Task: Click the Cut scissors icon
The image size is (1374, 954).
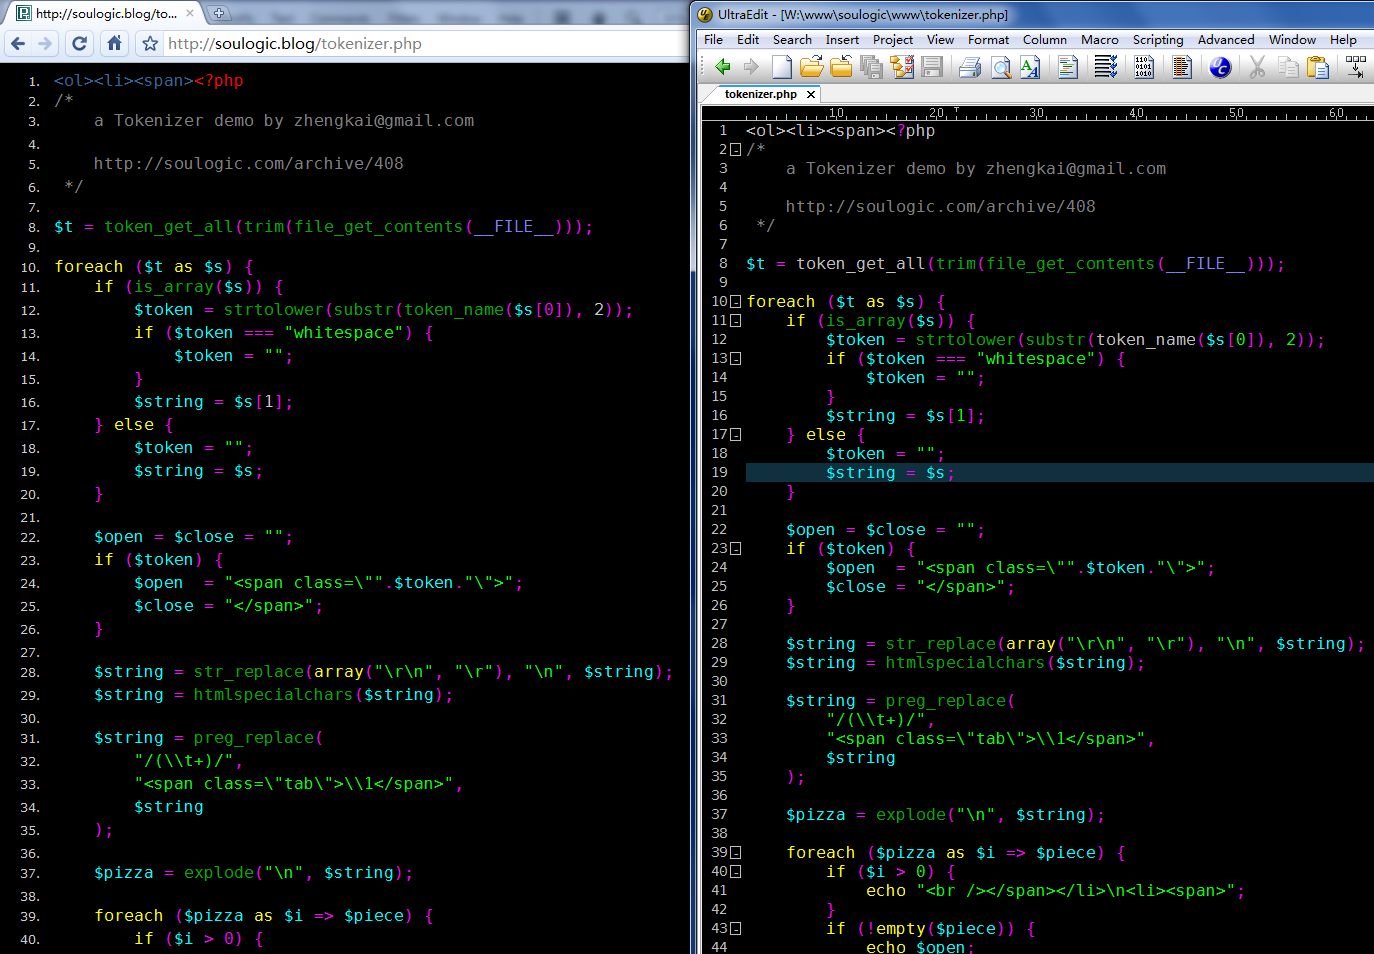Action: pos(1257,67)
